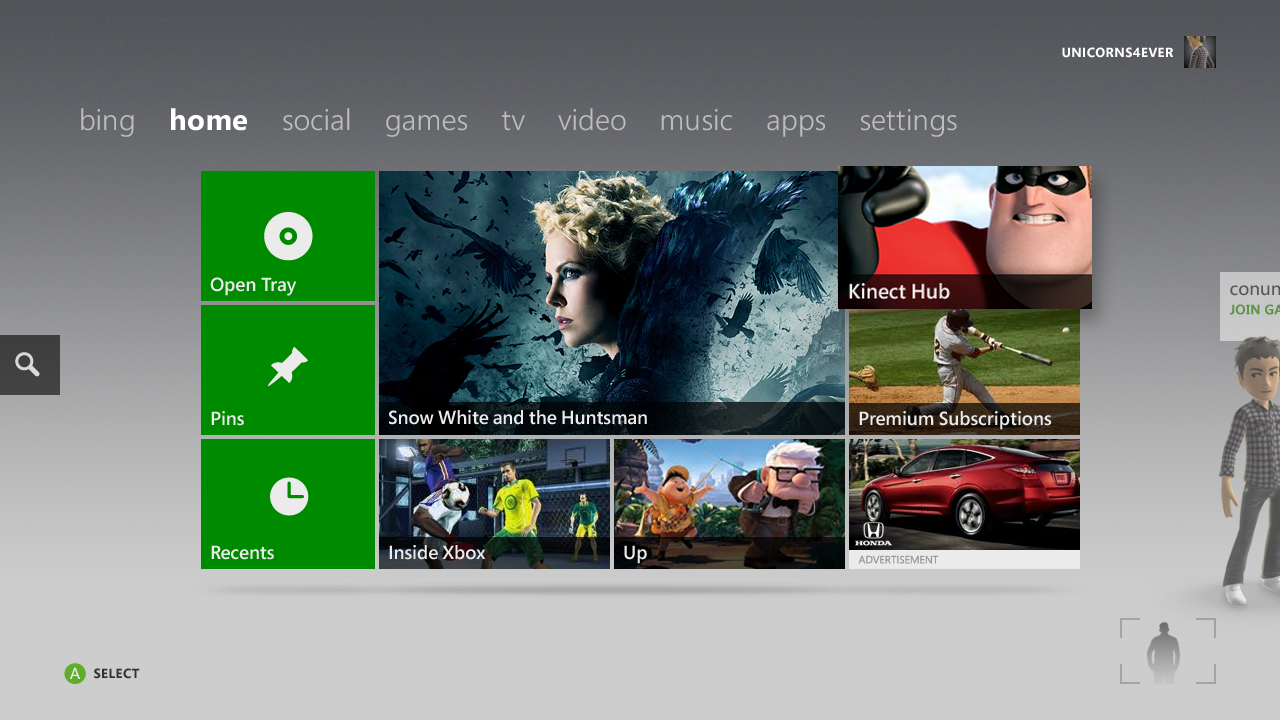Click the Open Tray disc icon
Image resolution: width=1280 pixels, height=720 pixels.
point(288,236)
